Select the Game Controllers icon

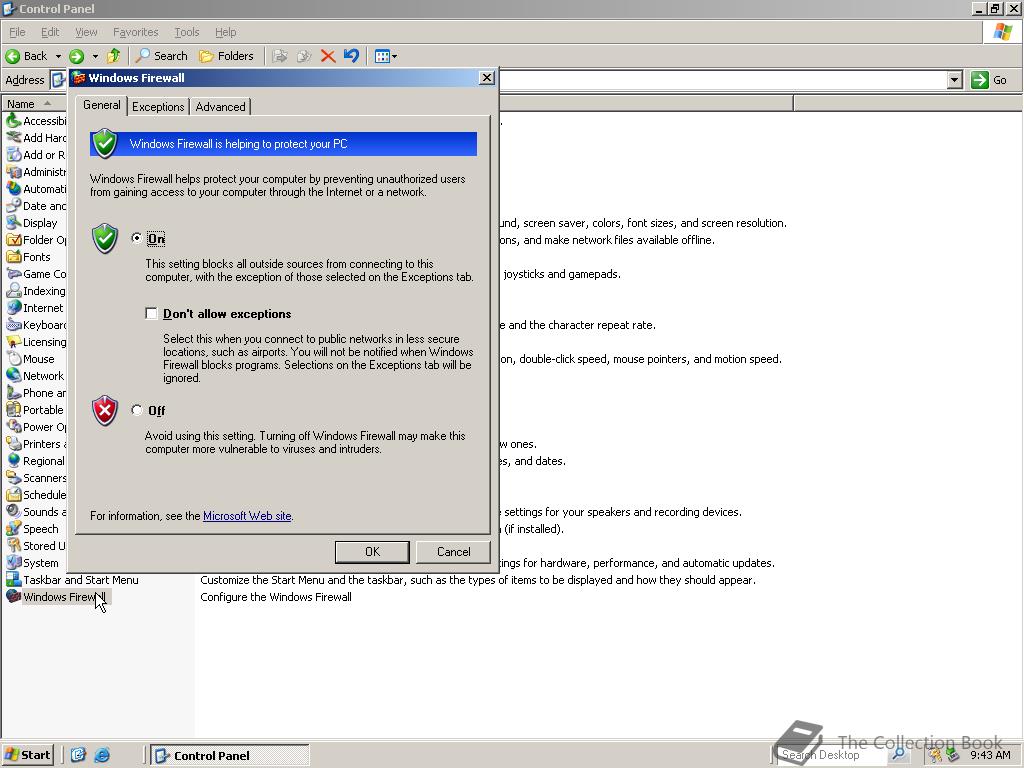click(x=14, y=274)
